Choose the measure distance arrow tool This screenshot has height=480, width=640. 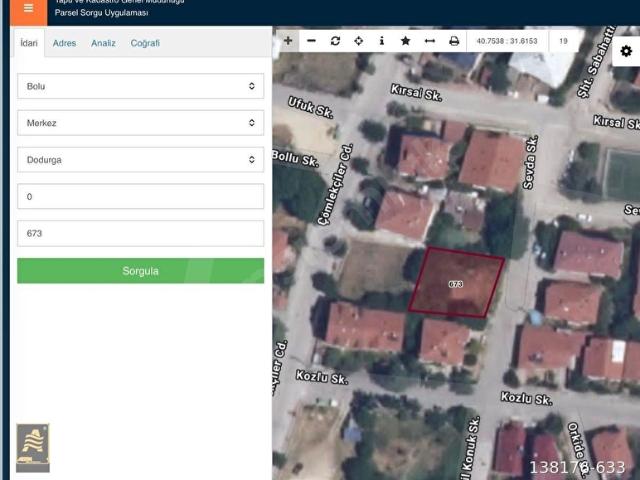coord(429,40)
